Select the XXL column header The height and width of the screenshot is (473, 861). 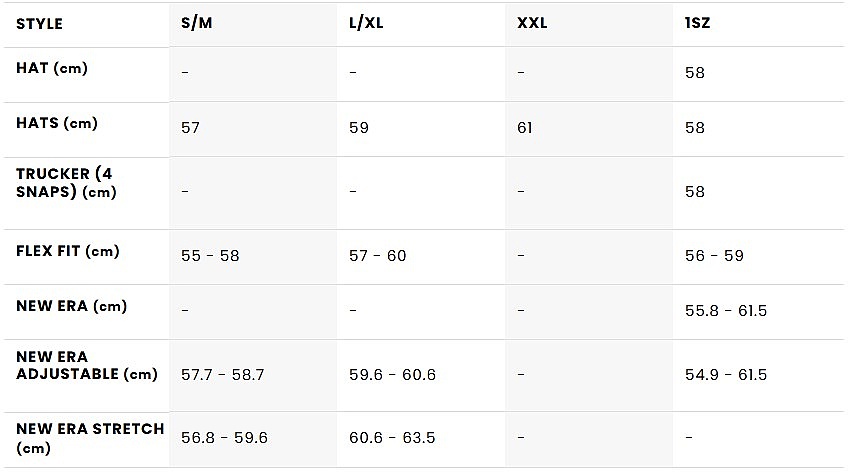(x=532, y=23)
